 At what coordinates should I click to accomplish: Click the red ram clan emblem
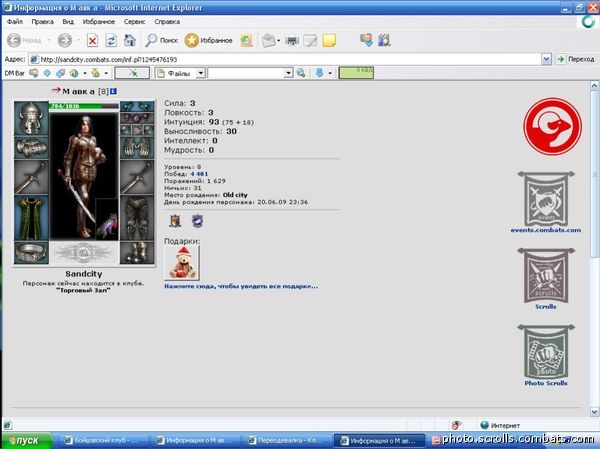552,126
